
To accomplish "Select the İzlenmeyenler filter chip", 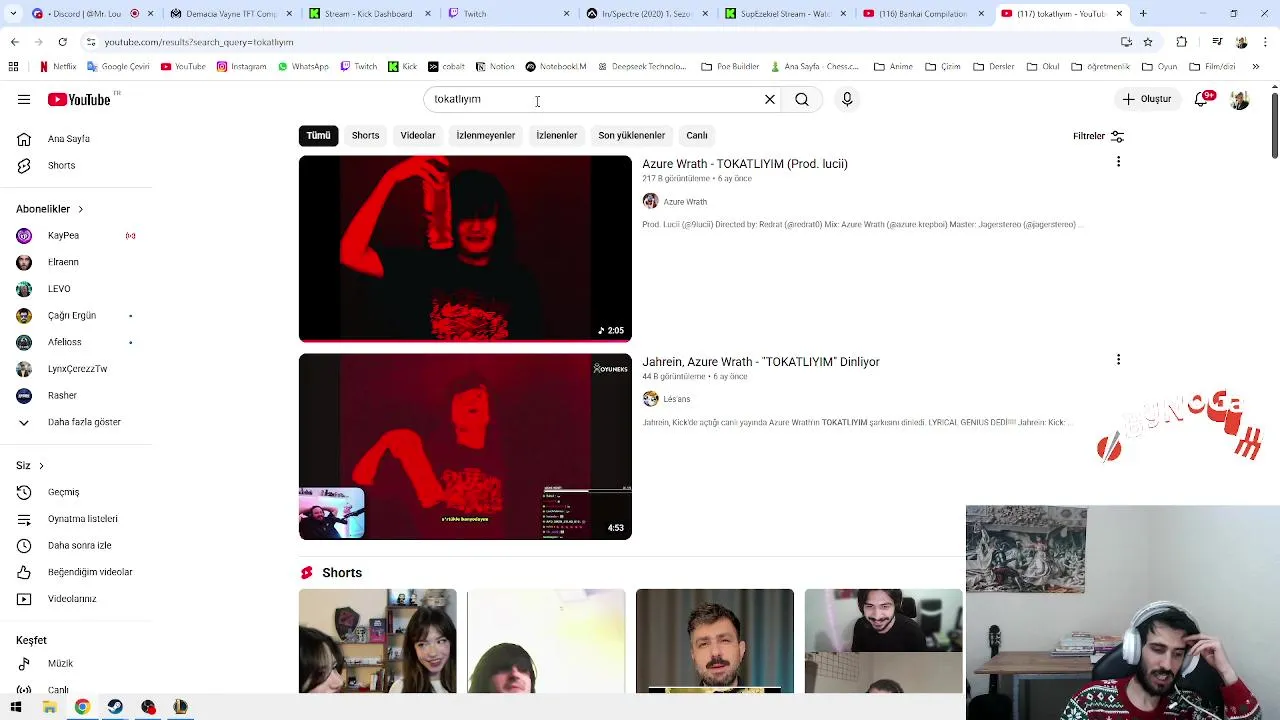I will 485,135.
